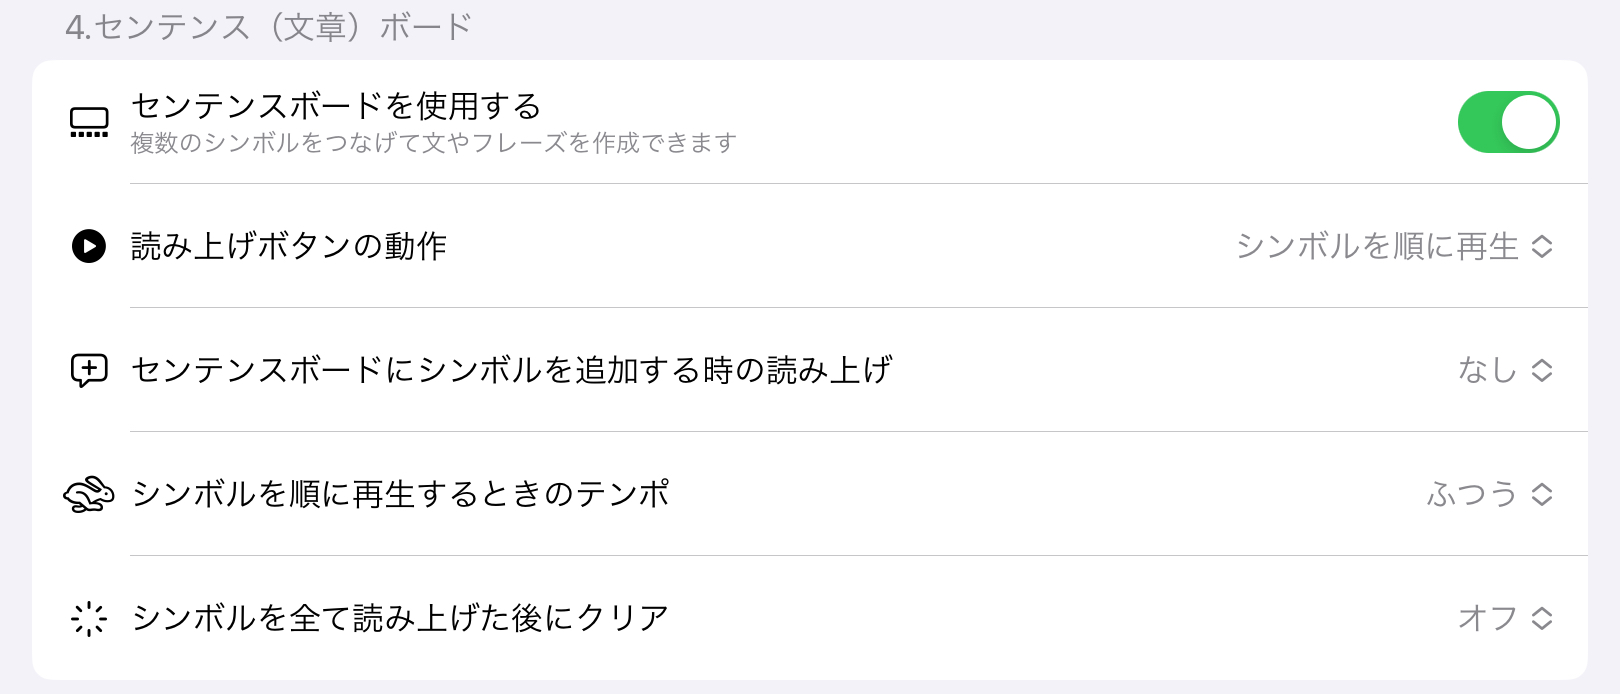Click the clear/sparkle icon beside シンボルを全て読み上げた後にクリア
This screenshot has width=1620, height=694.
tap(88, 618)
